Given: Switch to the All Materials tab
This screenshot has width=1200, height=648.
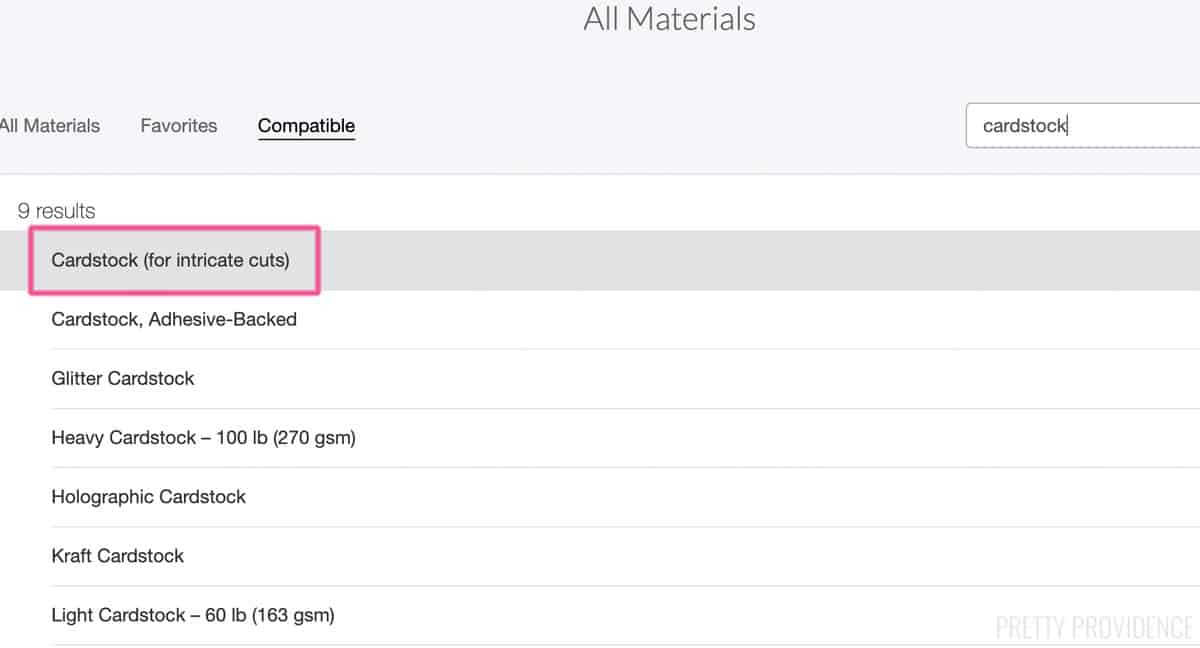Looking at the screenshot, I should (50, 126).
